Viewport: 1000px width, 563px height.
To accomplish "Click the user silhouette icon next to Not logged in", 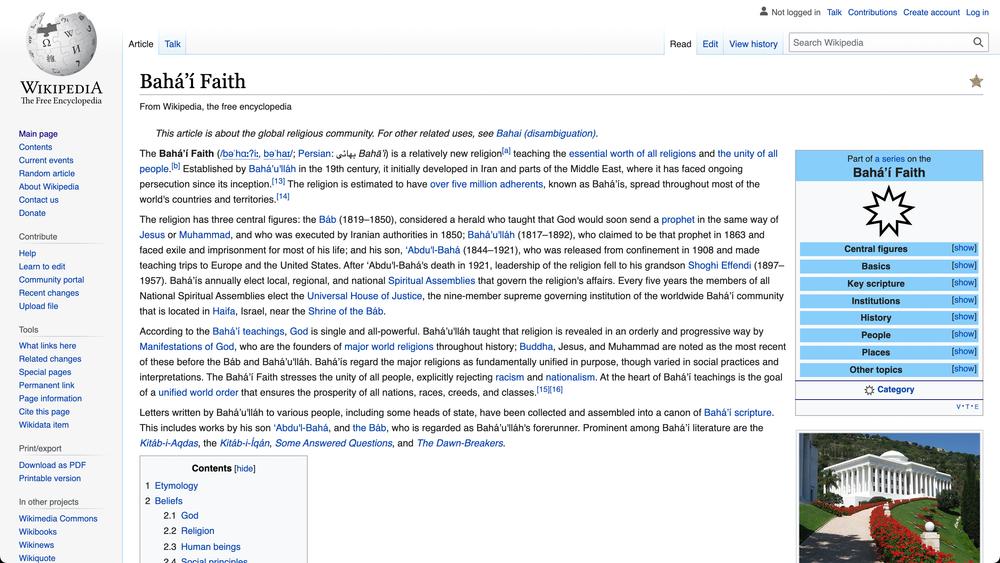I will click(763, 11).
